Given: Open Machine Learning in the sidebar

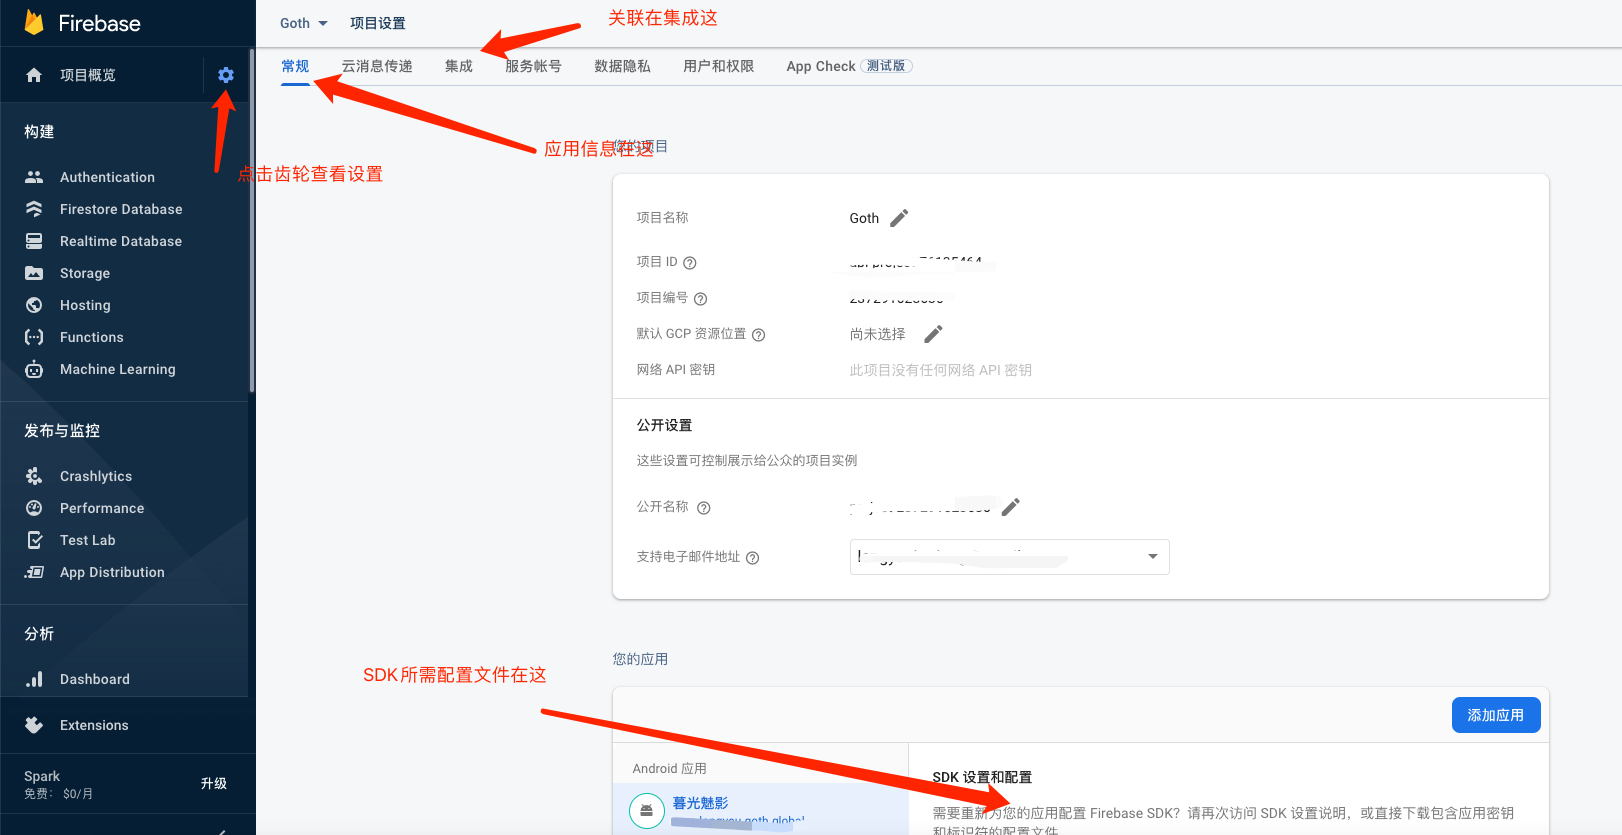Looking at the screenshot, I should click(x=118, y=369).
